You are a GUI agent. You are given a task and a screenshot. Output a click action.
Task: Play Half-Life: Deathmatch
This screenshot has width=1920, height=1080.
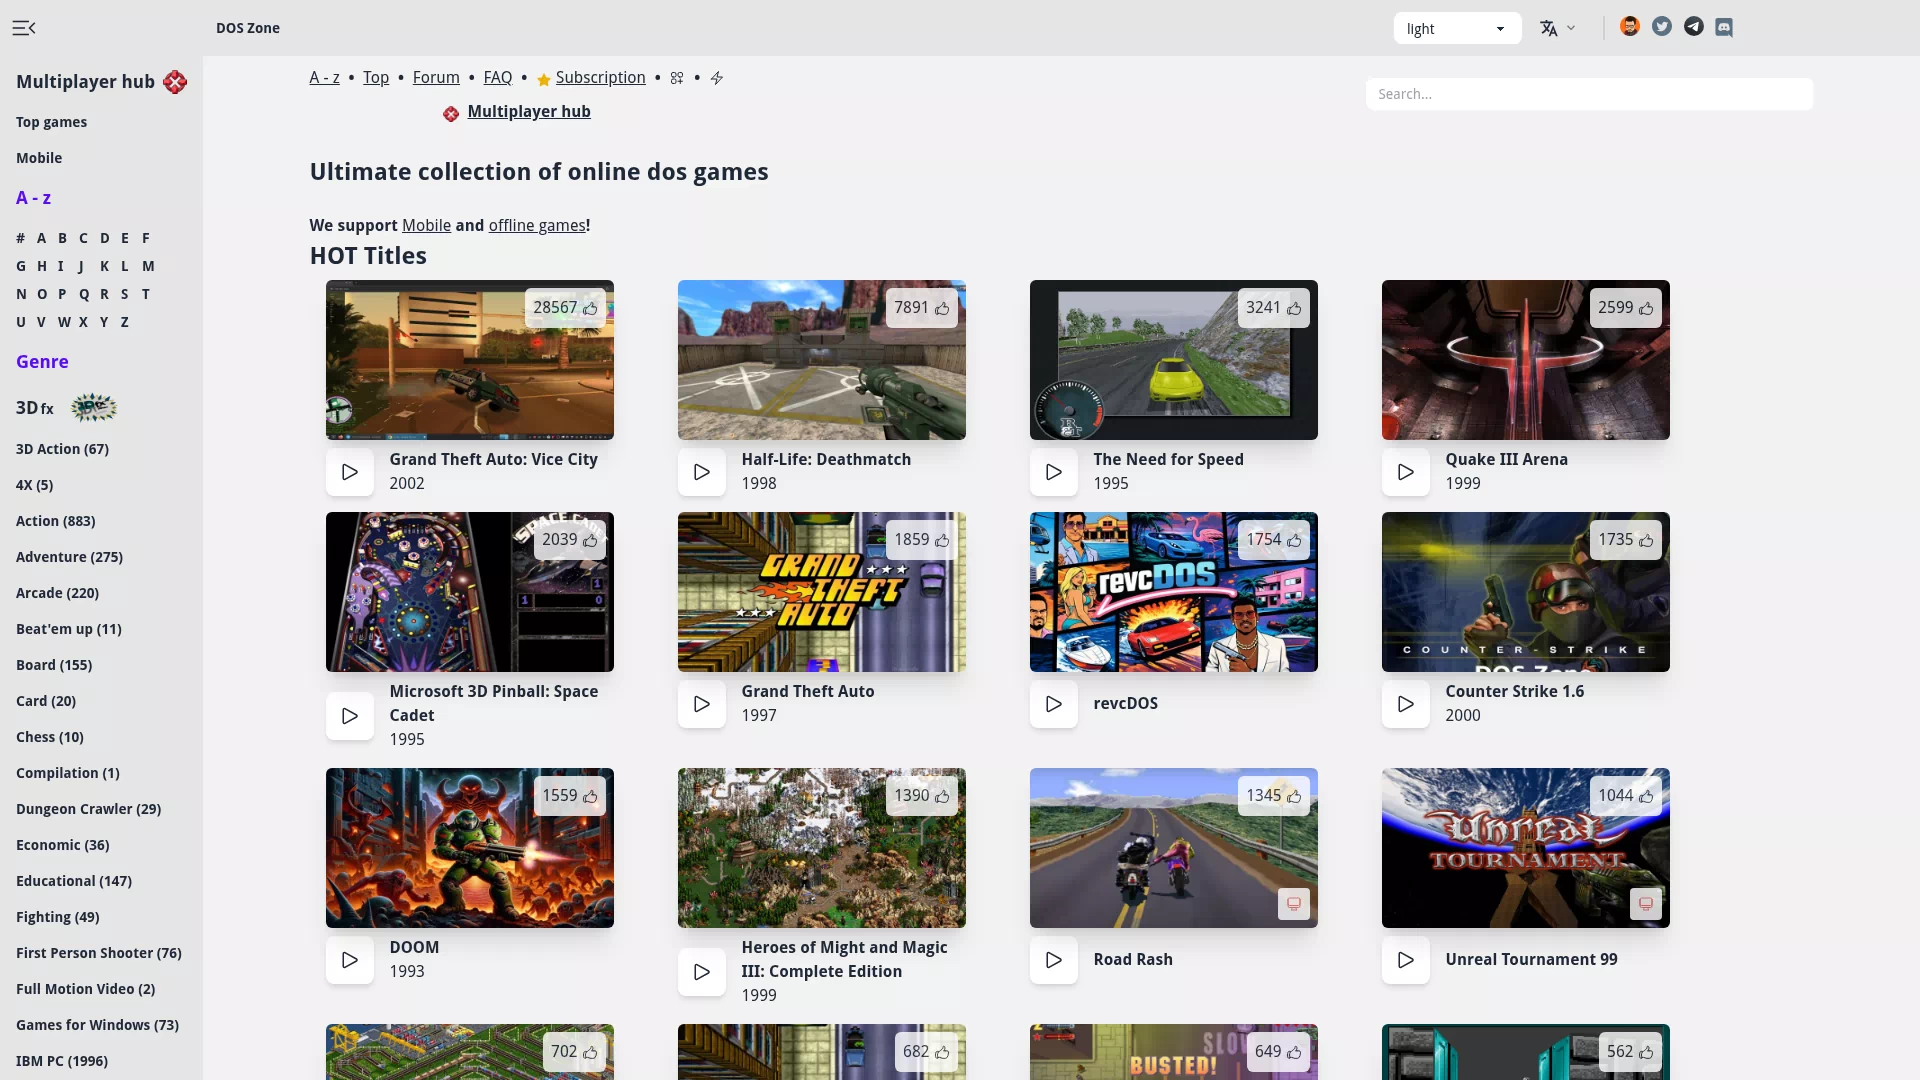(x=702, y=472)
